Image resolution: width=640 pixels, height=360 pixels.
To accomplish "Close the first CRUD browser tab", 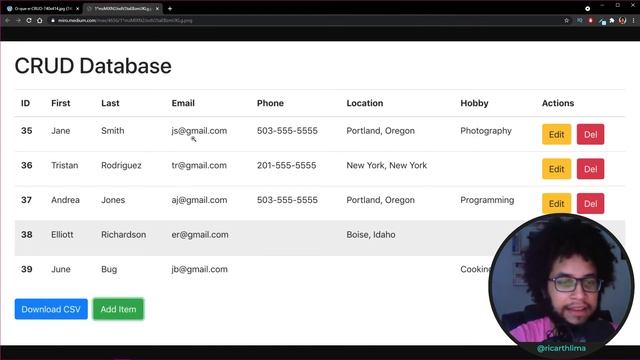I will click(x=78, y=8).
